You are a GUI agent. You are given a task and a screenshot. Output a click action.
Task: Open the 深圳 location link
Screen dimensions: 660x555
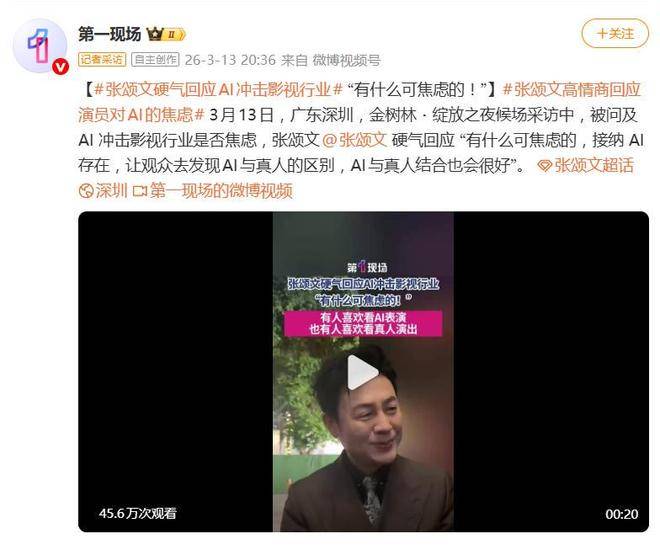pos(112,191)
